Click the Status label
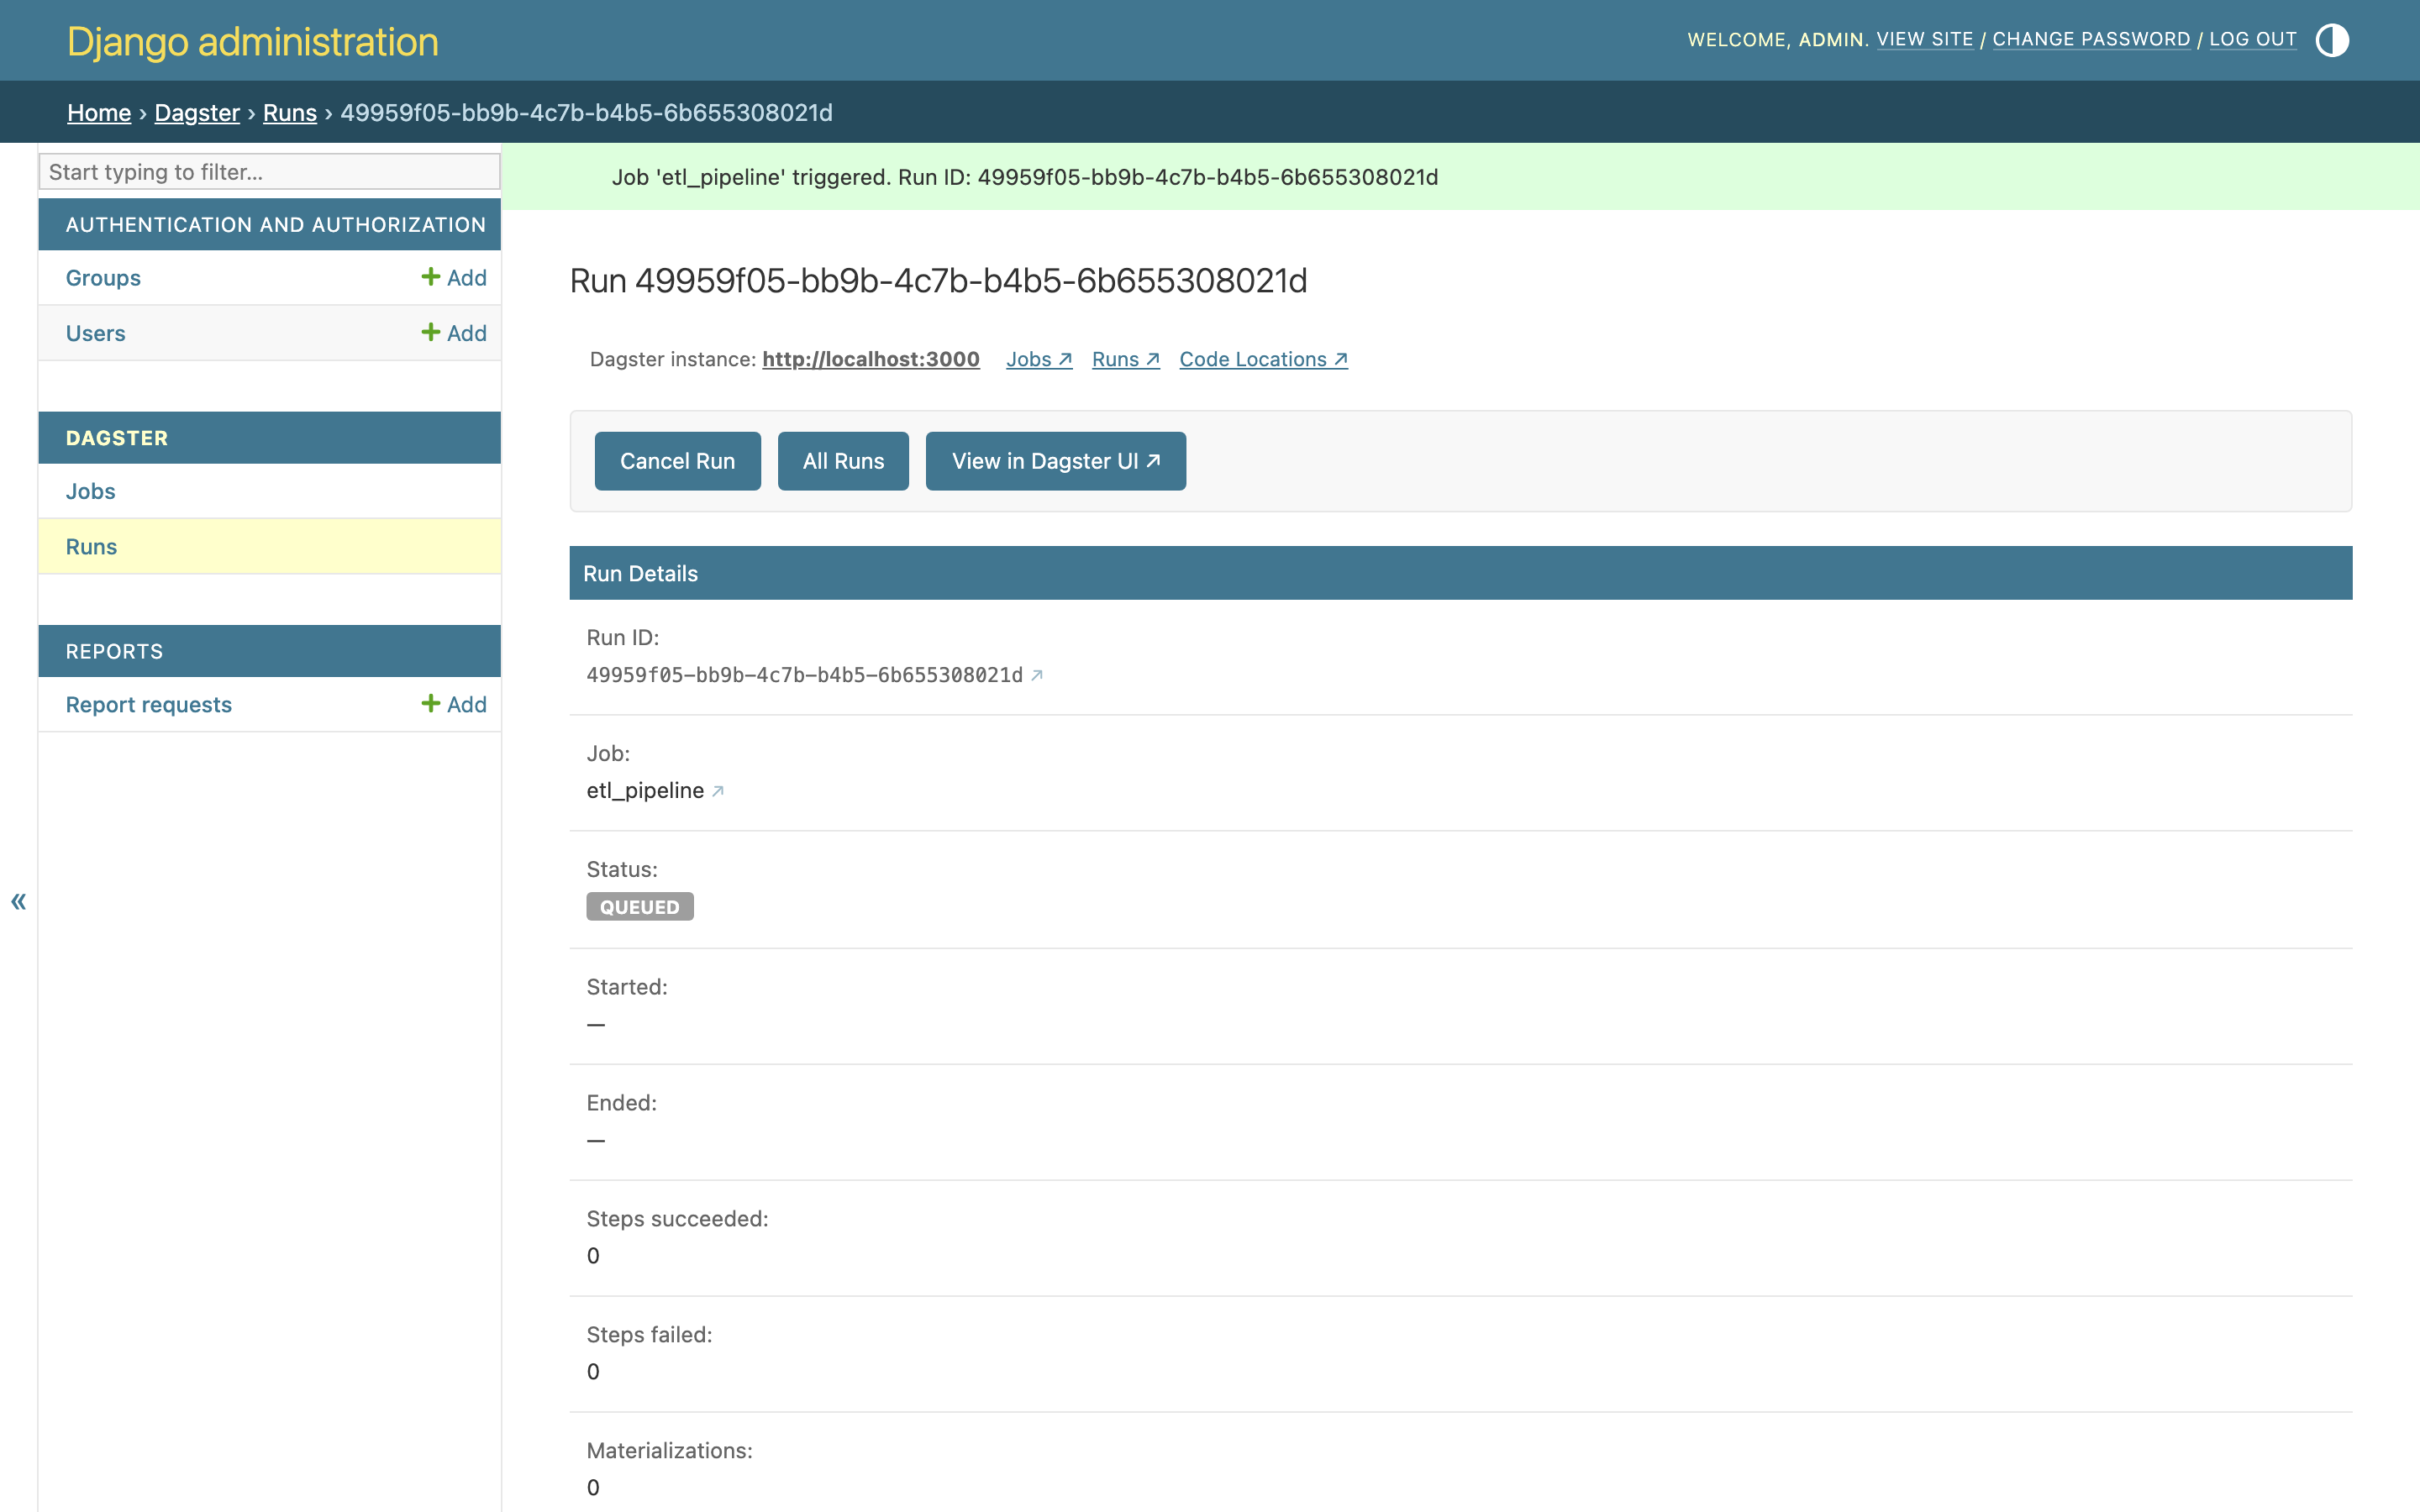 622,869
